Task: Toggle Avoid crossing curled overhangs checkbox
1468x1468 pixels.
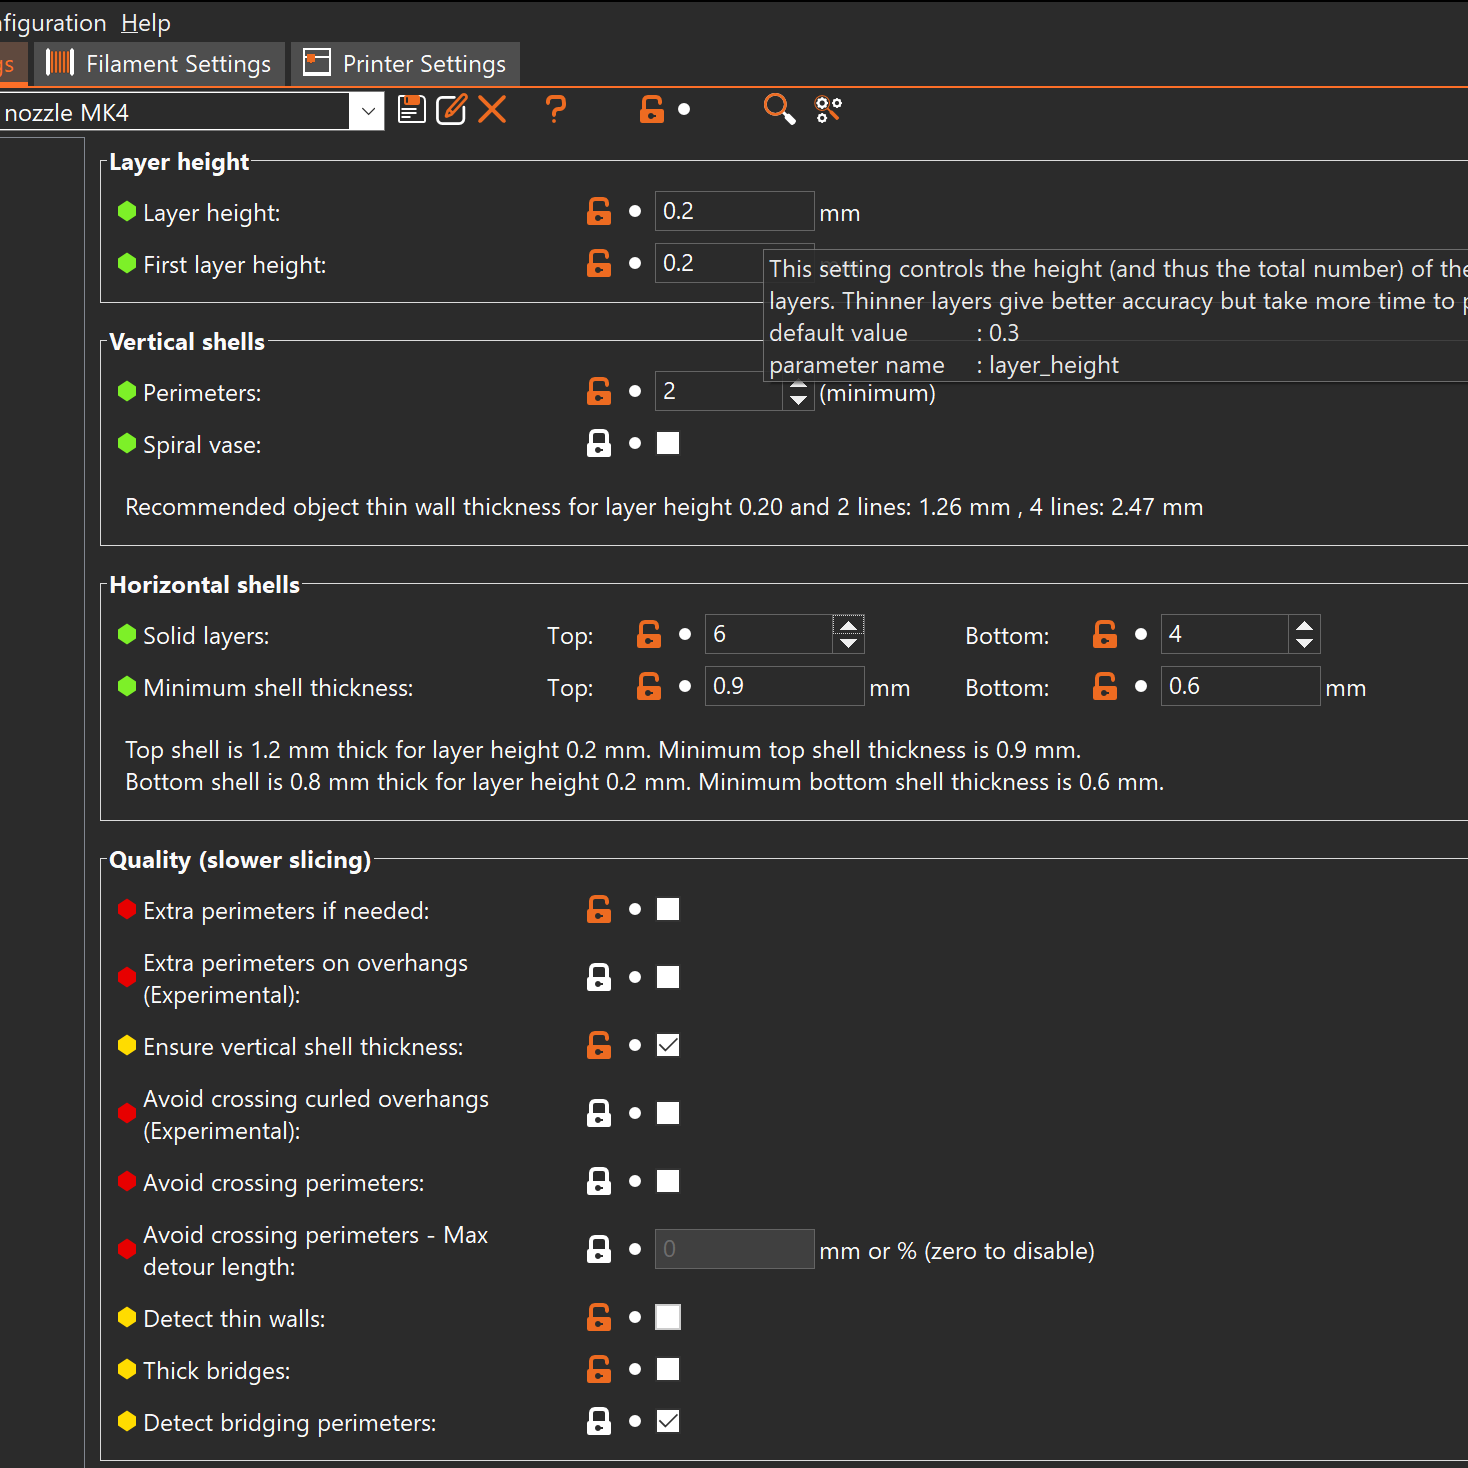Action: click(x=668, y=1113)
